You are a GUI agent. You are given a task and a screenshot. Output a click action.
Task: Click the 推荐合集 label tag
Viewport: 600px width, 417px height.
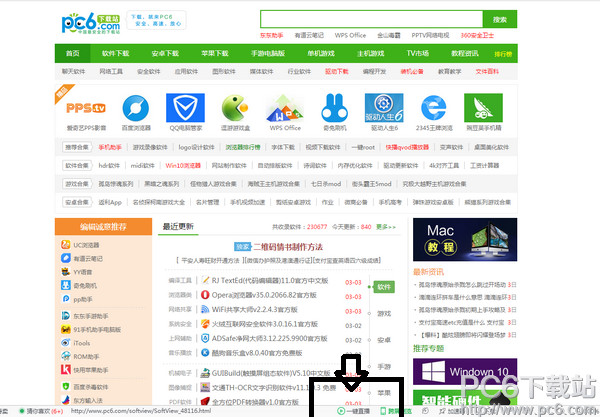pyautogui.click(x=77, y=147)
